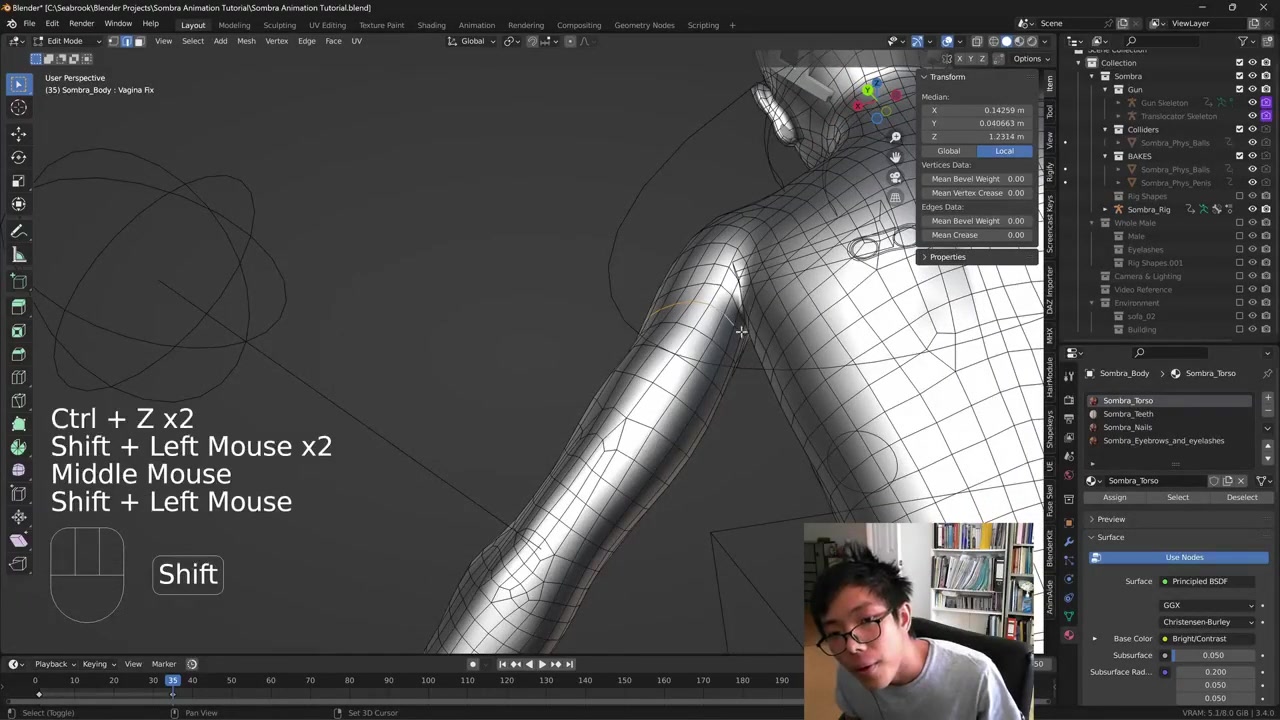Click the Assign material button
Image resolution: width=1280 pixels, height=720 pixels.
pos(1114,497)
